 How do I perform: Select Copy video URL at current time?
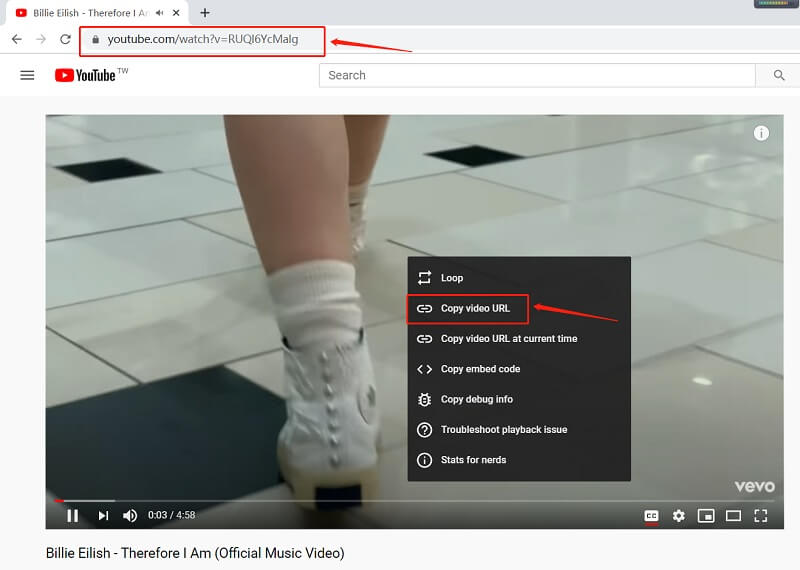point(519,338)
